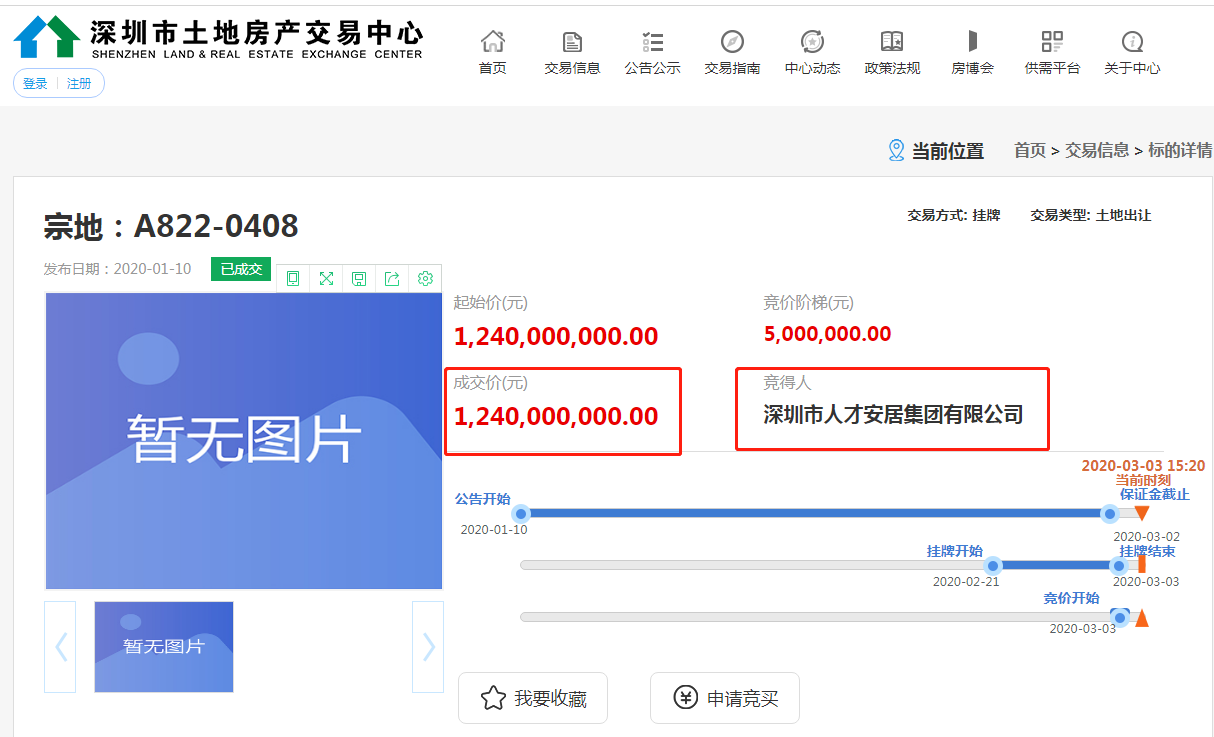Open 中心动态 refresh-star icon in navigation

[812, 41]
